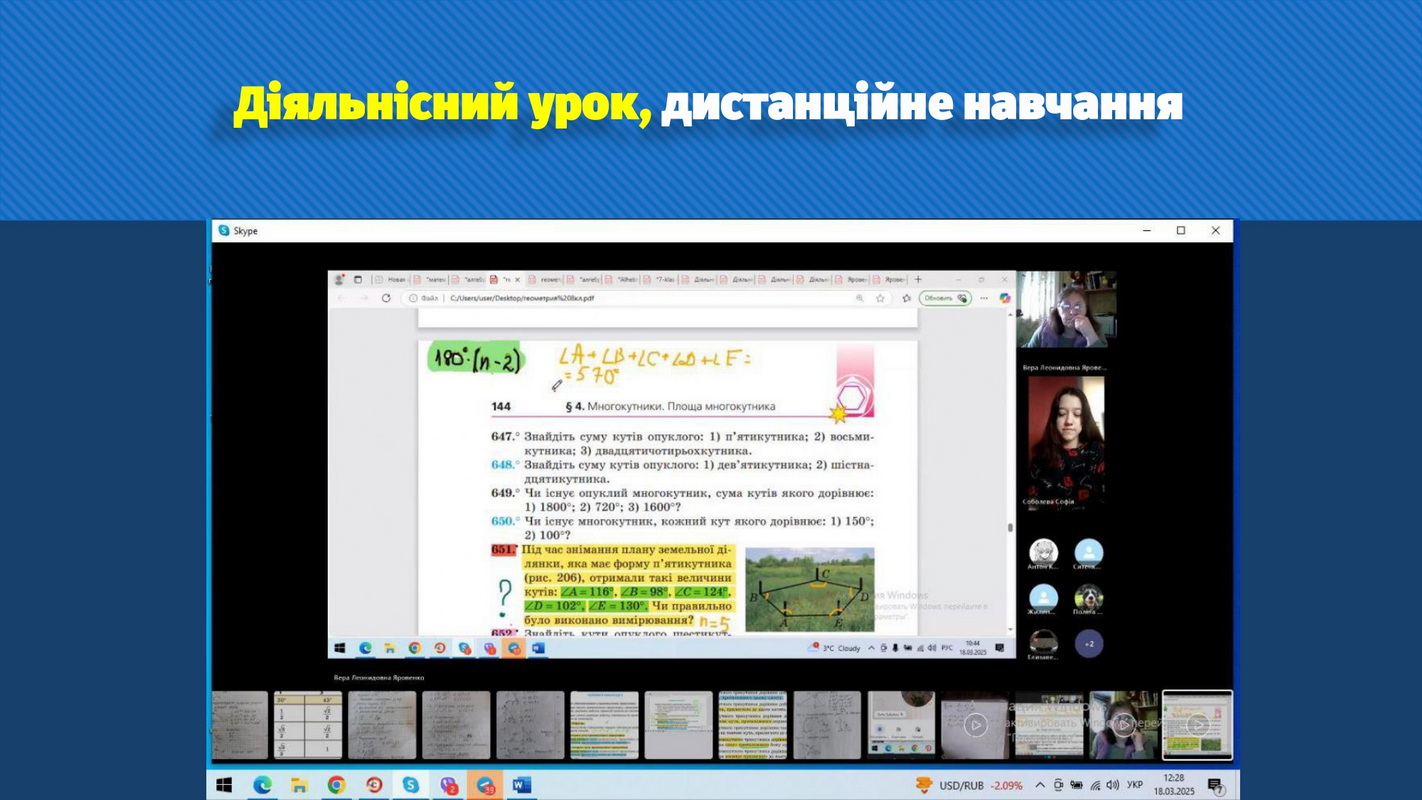Open the УКР input language switcher

(x=1135, y=785)
